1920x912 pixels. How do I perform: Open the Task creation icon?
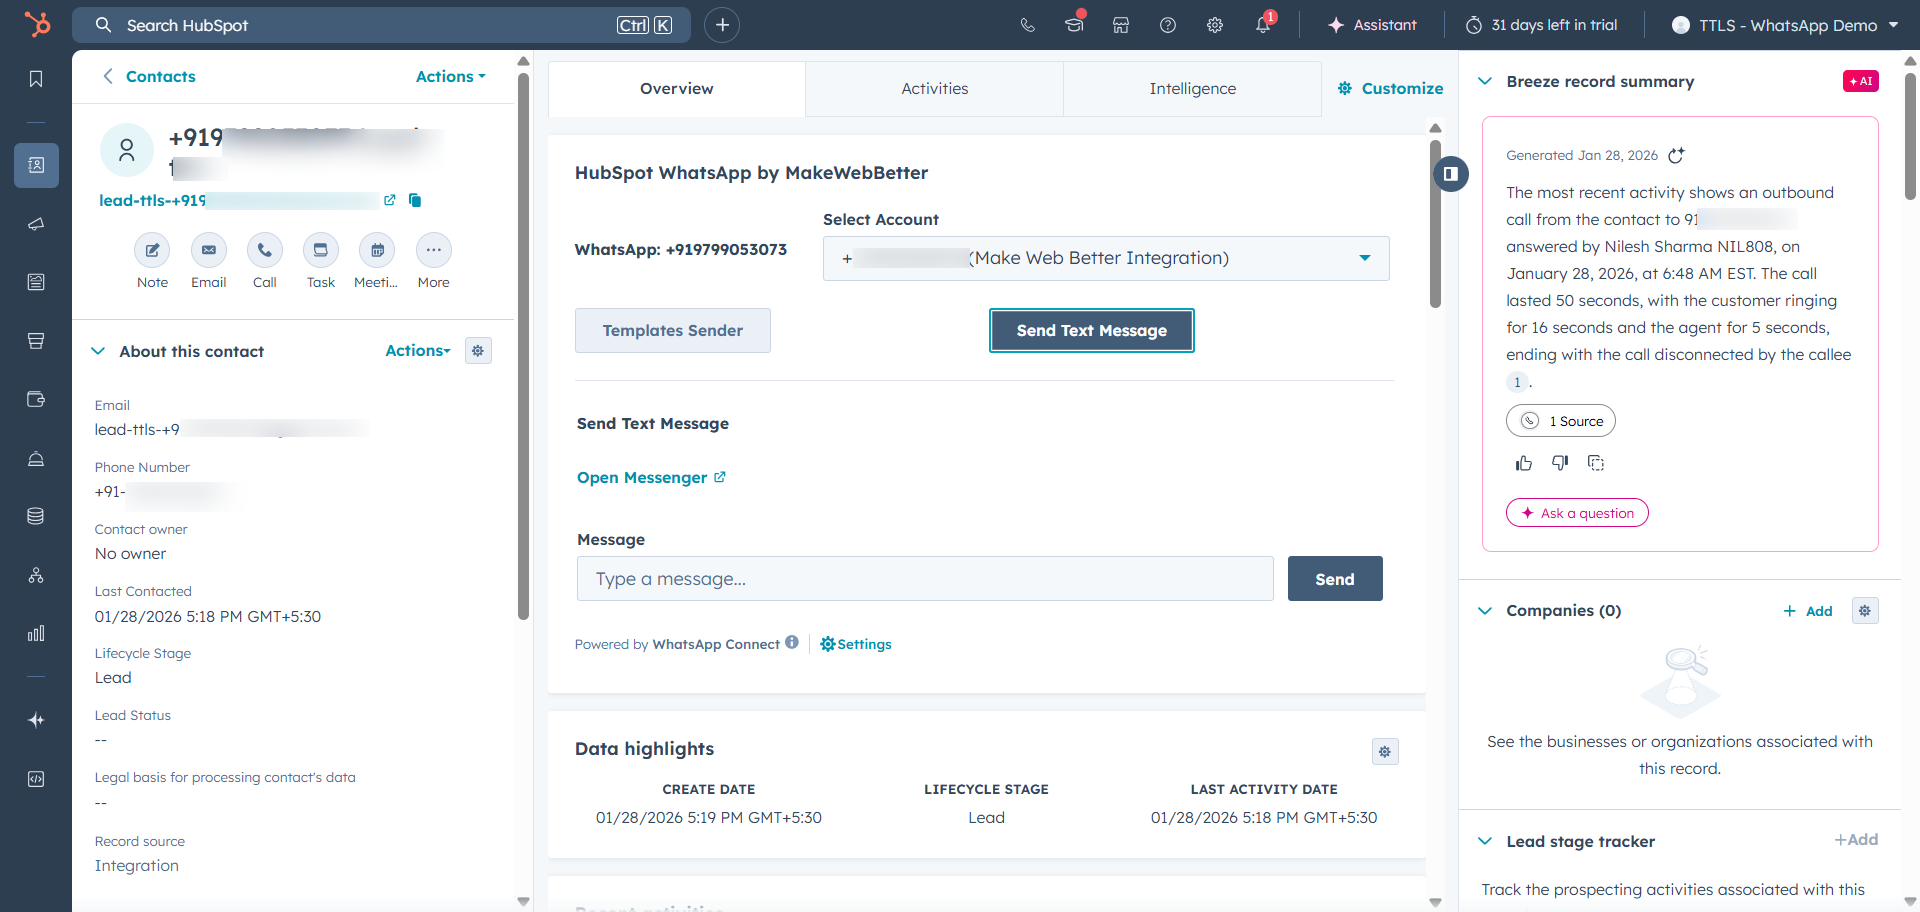[320, 250]
